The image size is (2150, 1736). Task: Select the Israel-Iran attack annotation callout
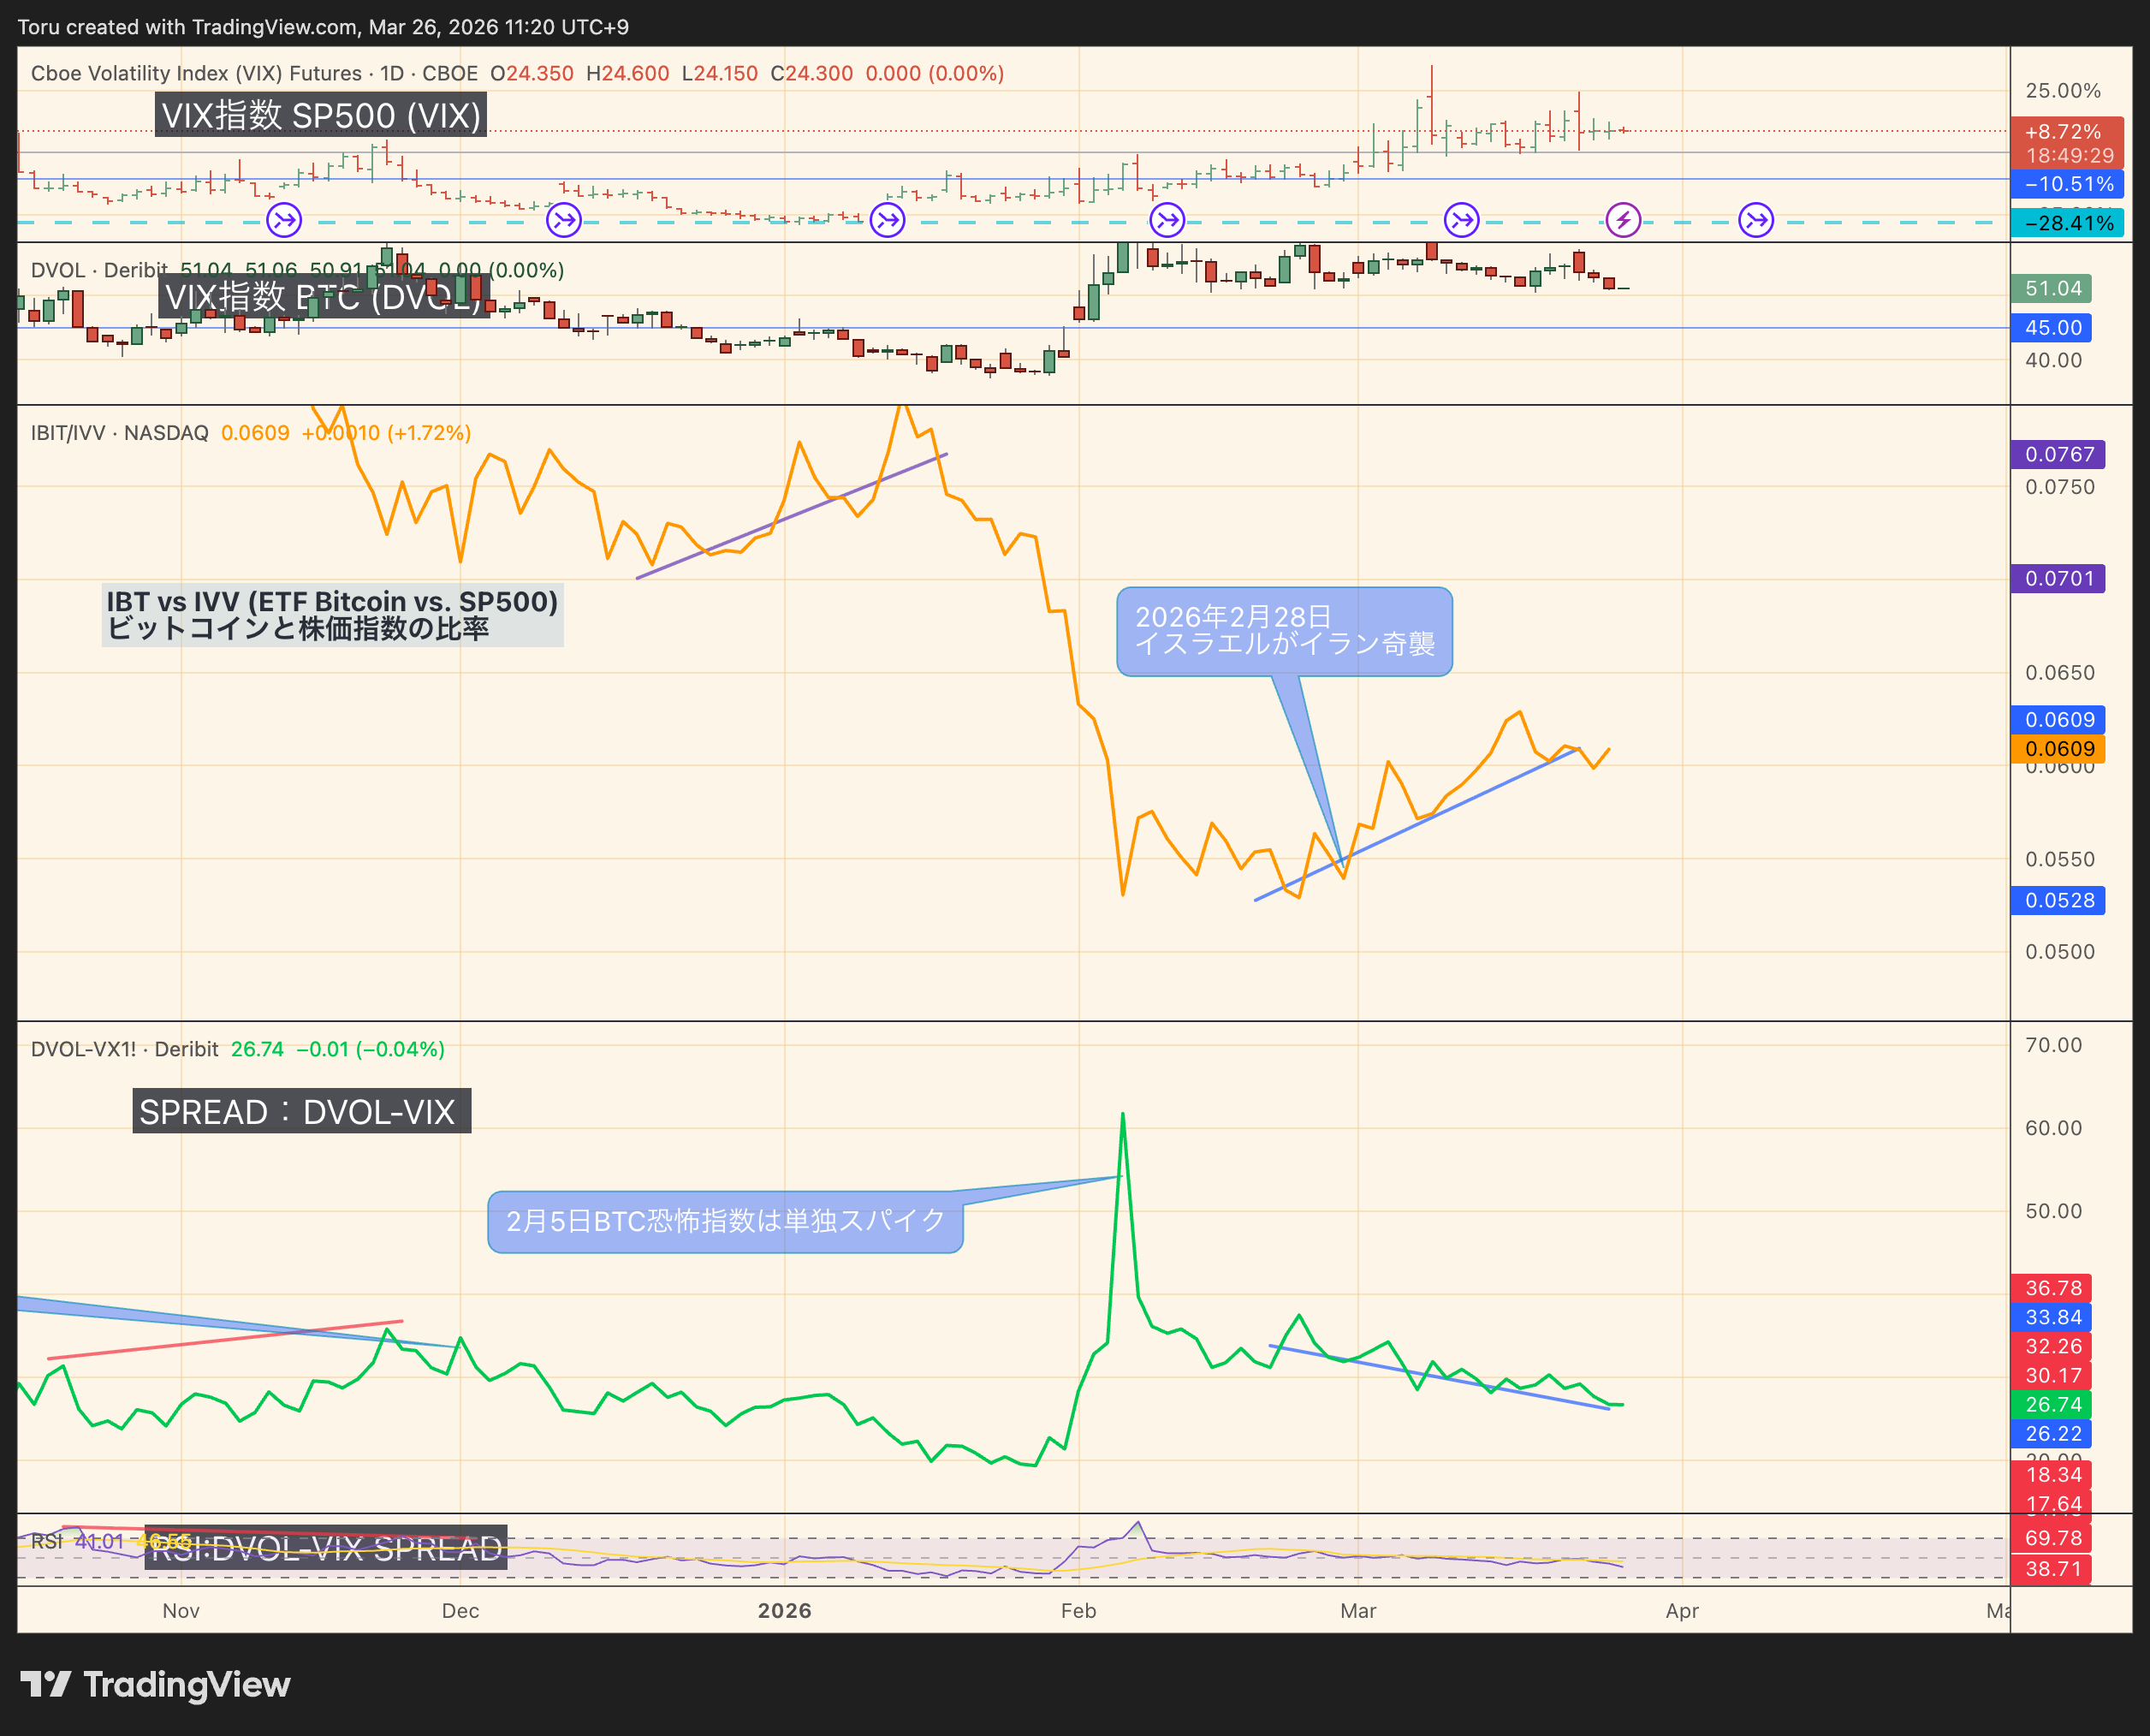point(1286,632)
